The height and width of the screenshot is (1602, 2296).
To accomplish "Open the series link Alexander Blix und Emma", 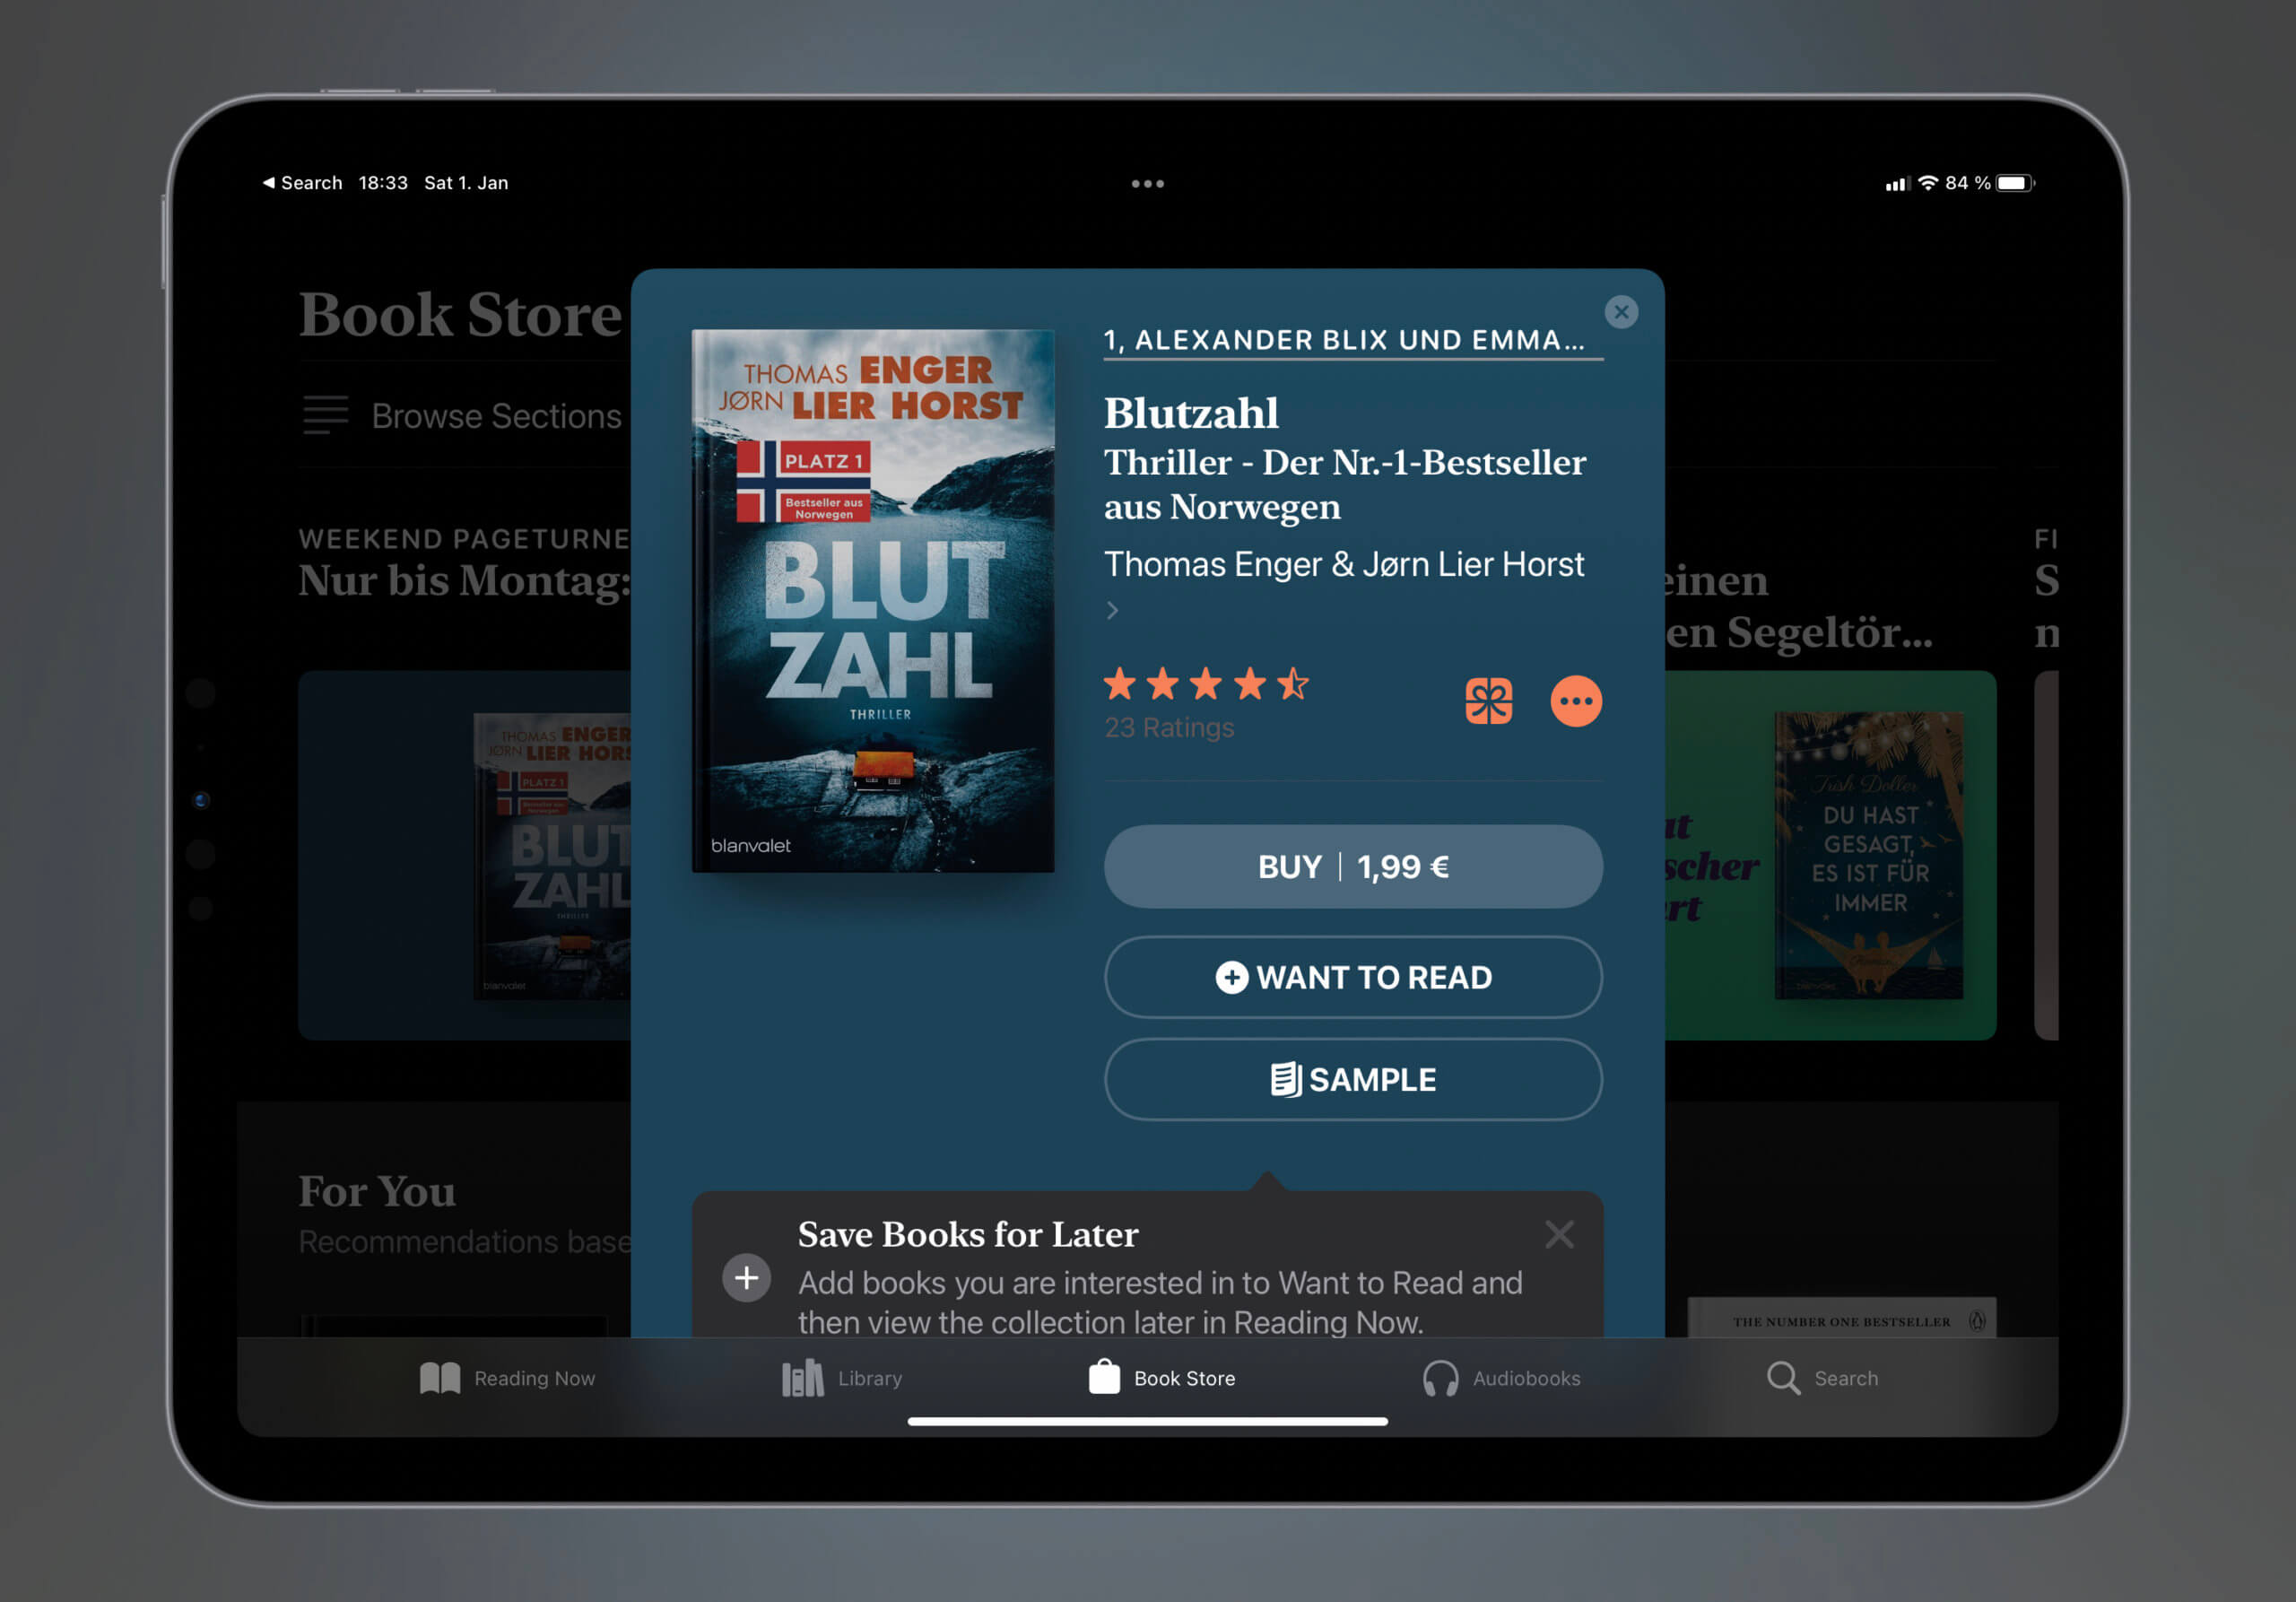I will (x=1353, y=340).
